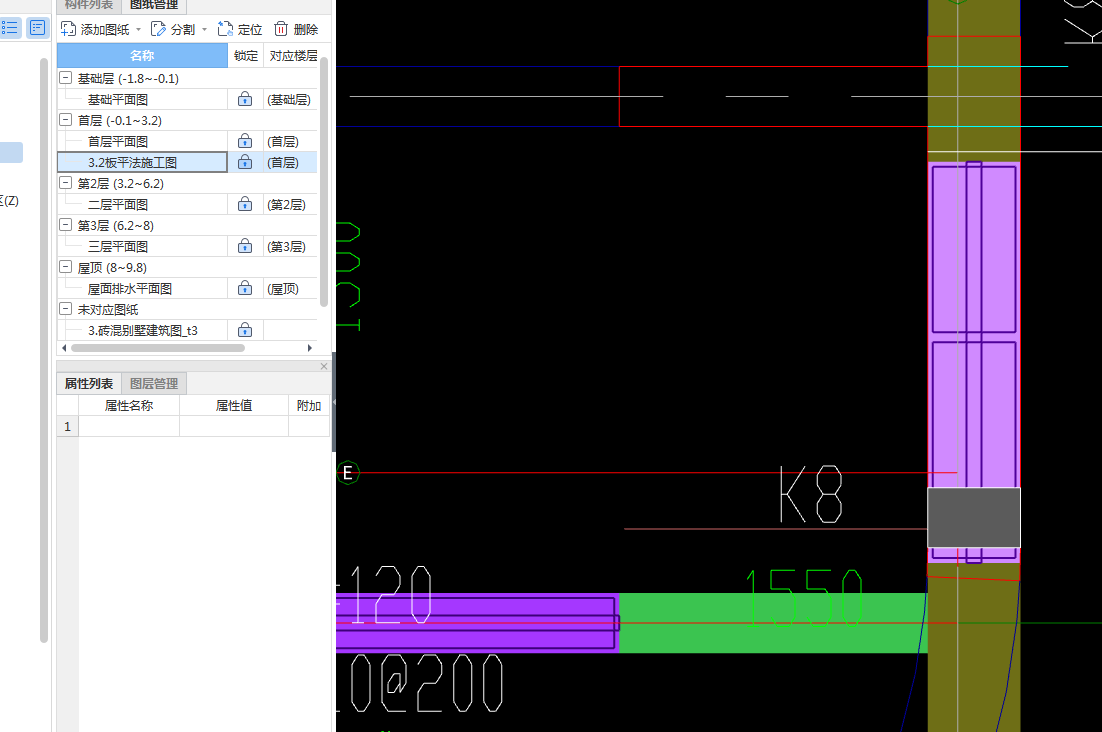The height and width of the screenshot is (732, 1102).
Task: Collapse the 首层 (-0.1~3.2) group
Action: point(65,120)
